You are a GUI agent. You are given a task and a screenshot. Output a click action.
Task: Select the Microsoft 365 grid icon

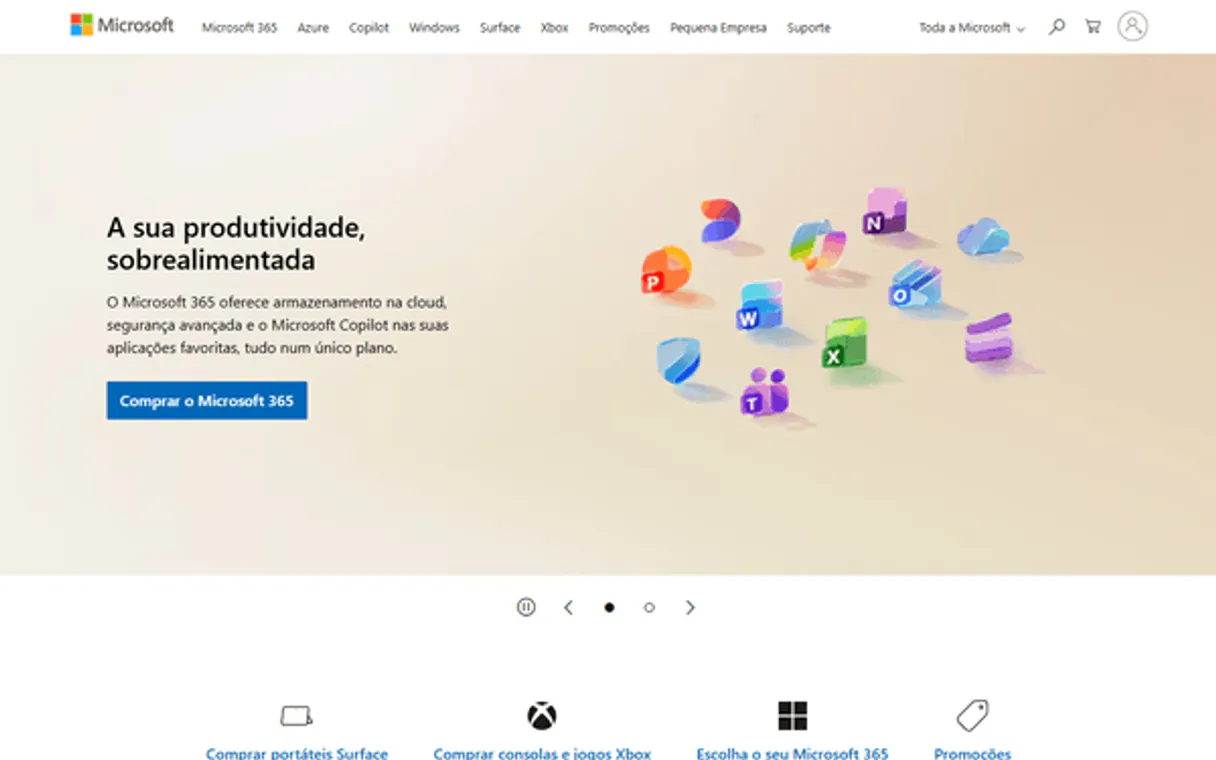click(793, 714)
